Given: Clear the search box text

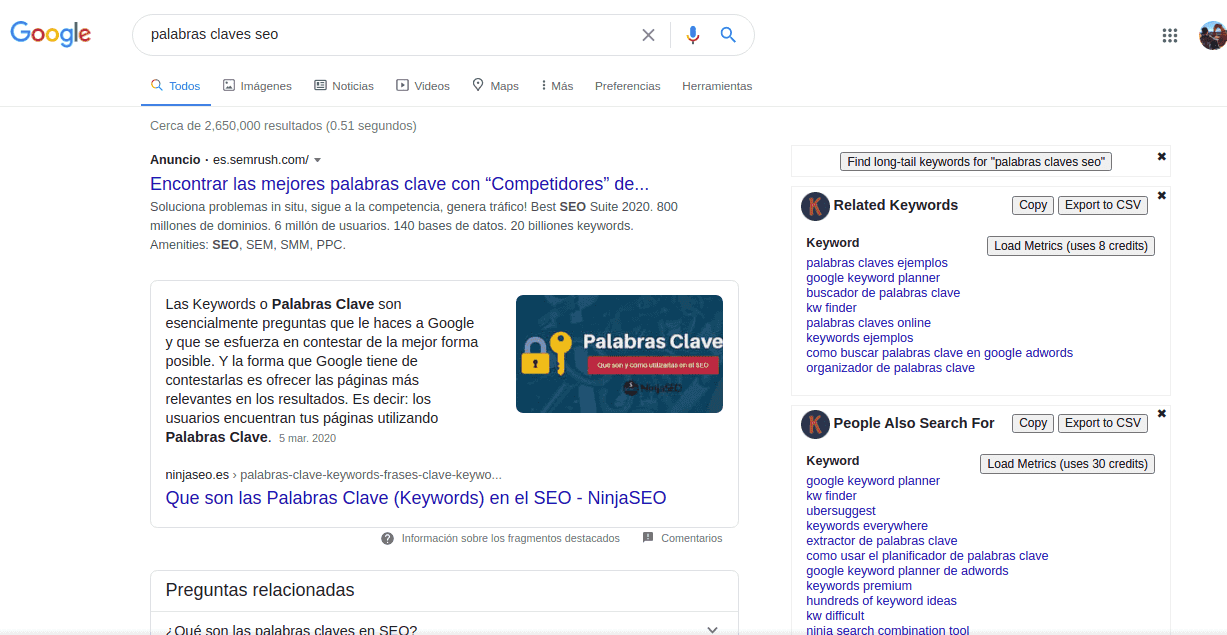Looking at the screenshot, I should point(648,35).
